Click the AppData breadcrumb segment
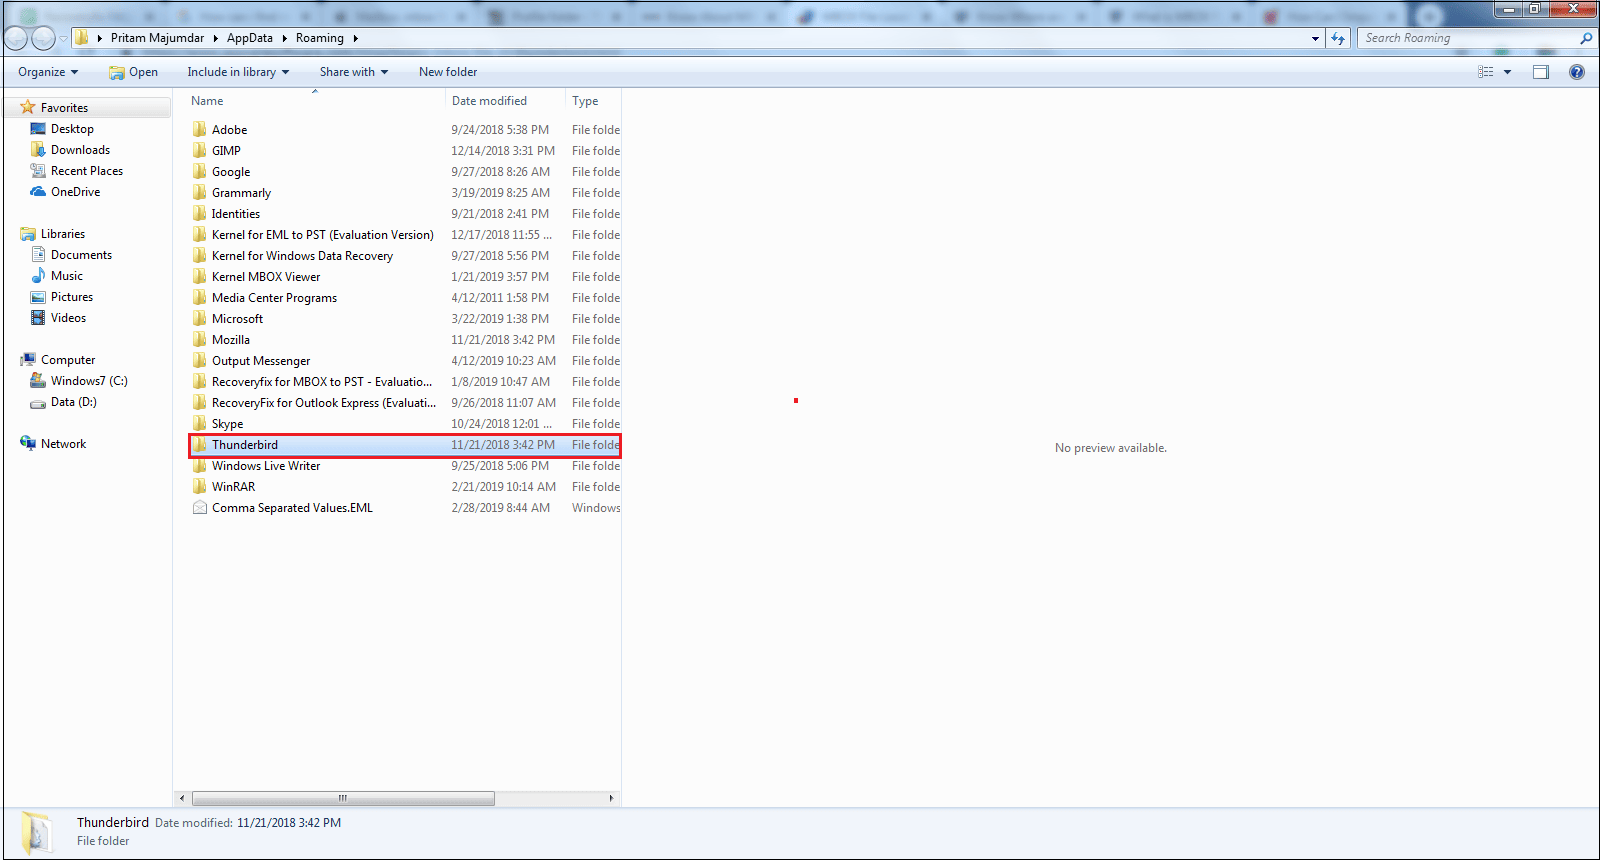 pos(250,38)
